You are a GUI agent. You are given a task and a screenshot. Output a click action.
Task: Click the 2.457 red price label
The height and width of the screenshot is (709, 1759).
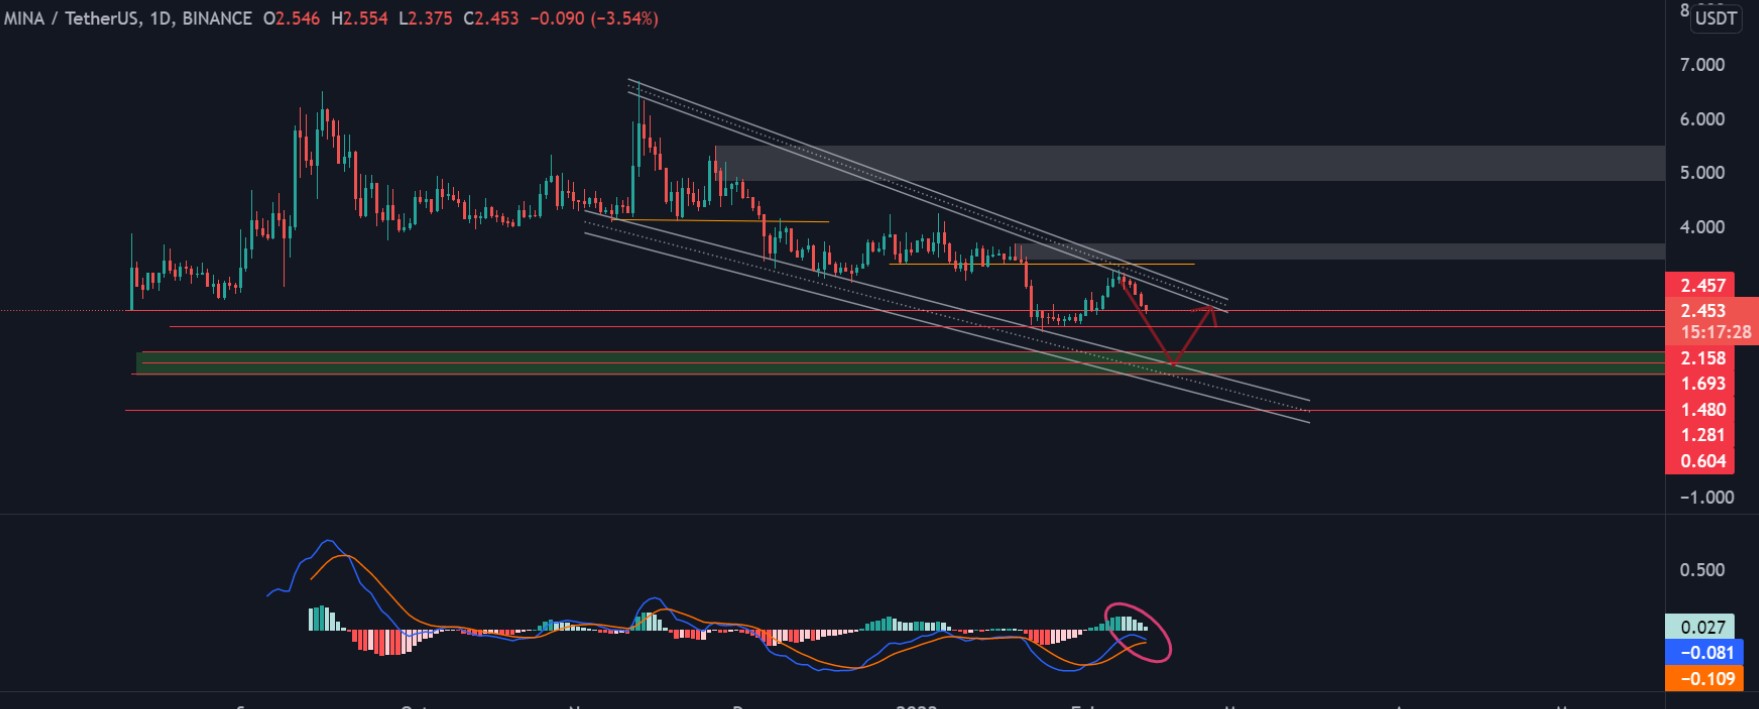(x=1702, y=286)
